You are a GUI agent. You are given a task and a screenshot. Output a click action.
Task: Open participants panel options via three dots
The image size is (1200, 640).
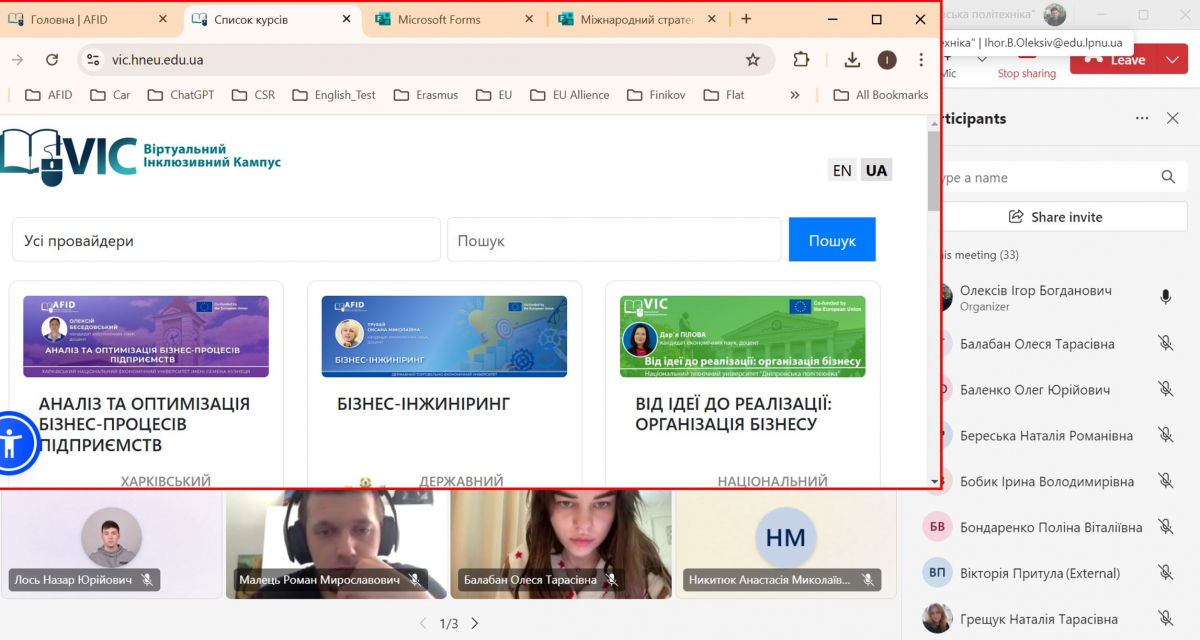[1141, 118]
